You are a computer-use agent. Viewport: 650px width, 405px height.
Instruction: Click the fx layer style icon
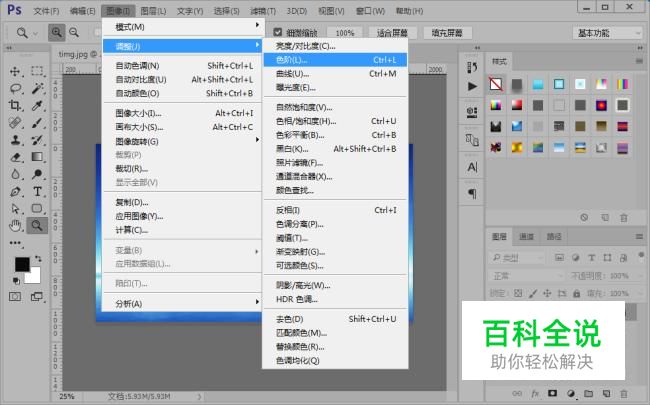click(x=535, y=393)
